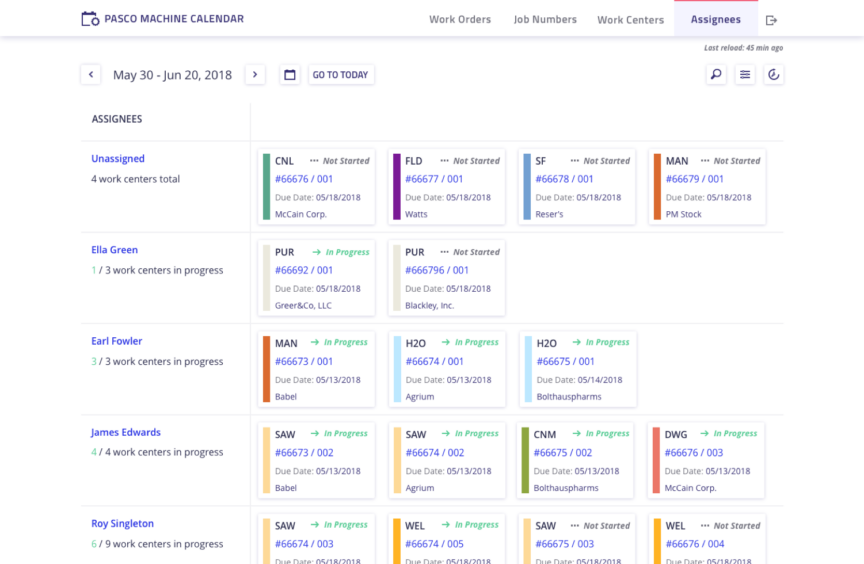Screen dimensions: 864x564
Task: Click purple color bar on FLD card
Action: point(397,187)
